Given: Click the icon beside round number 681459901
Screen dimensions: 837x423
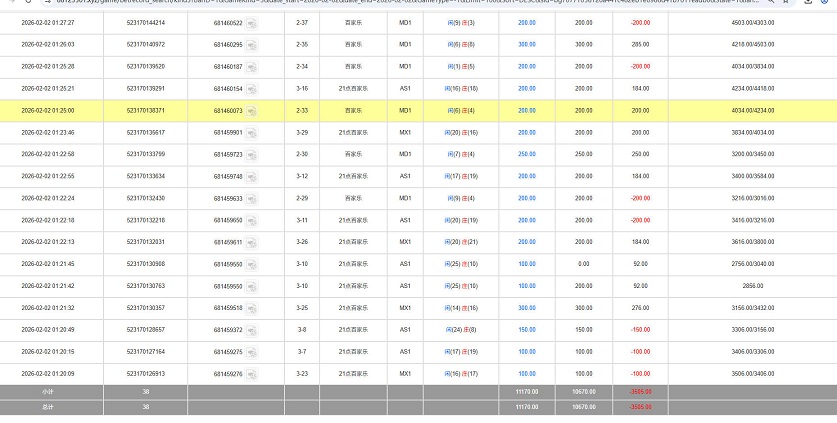Looking at the screenshot, I should 251,133.
